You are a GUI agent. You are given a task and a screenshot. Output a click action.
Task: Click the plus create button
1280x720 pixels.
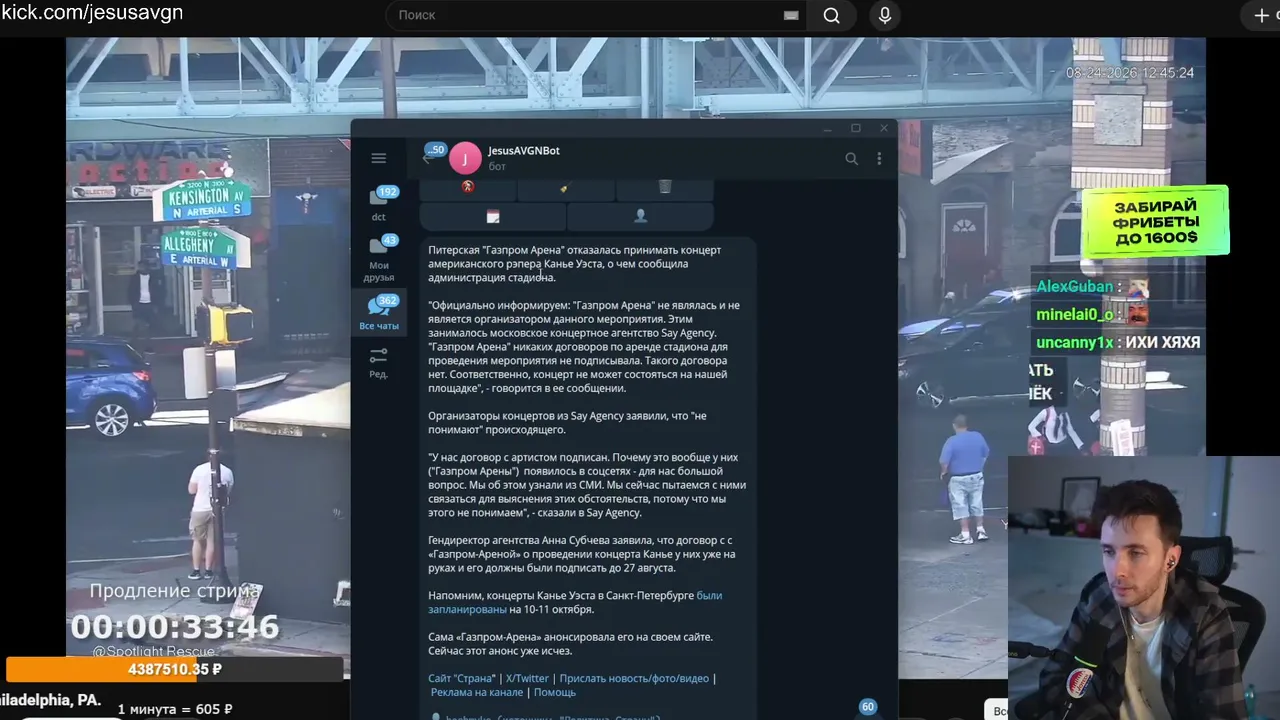coord(1261,15)
